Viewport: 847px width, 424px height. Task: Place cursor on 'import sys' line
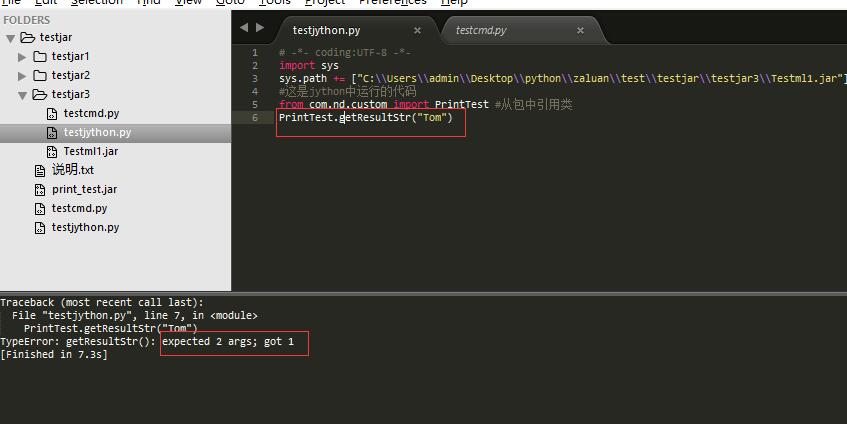308,66
